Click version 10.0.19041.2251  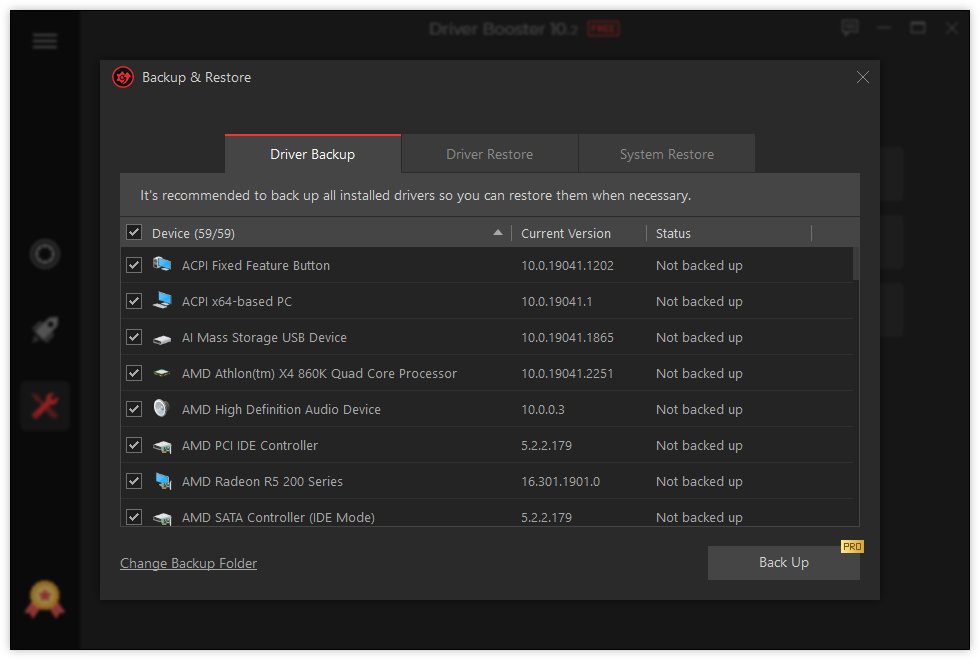pos(568,373)
